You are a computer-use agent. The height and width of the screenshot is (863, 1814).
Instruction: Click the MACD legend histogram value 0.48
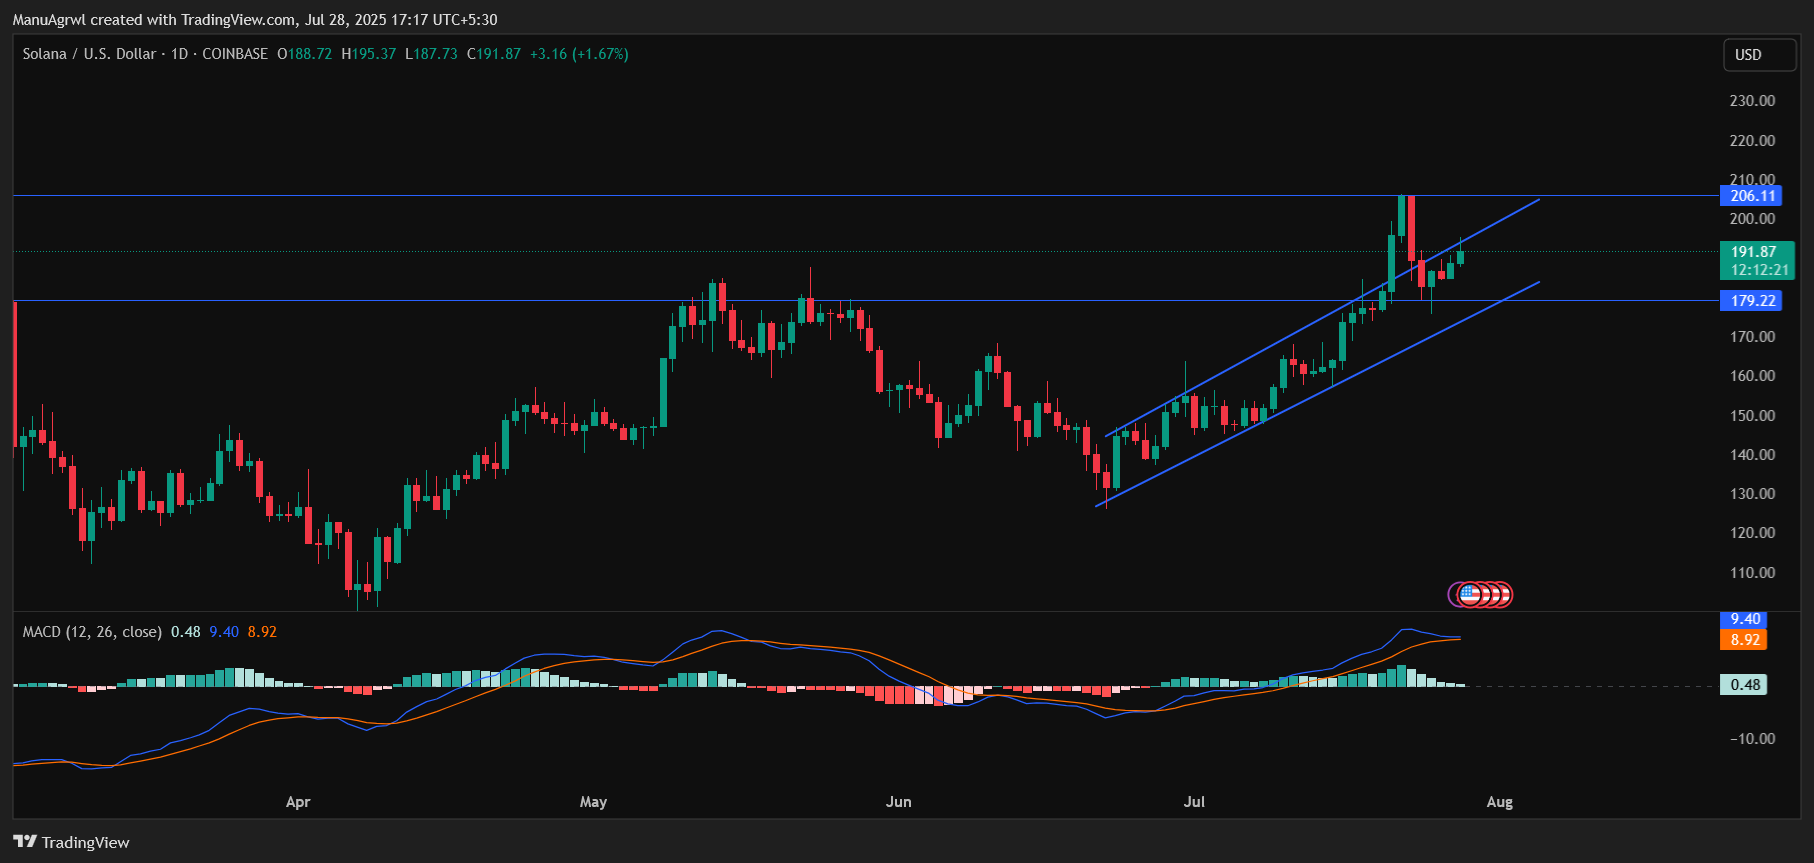click(x=185, y=632)
